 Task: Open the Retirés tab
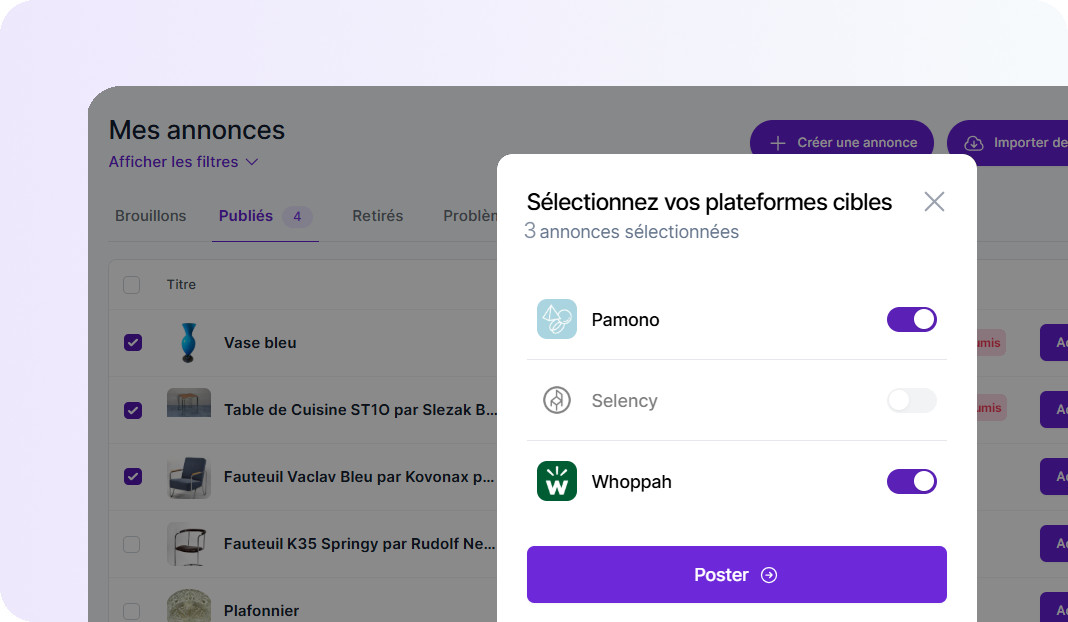pos(377,216)
